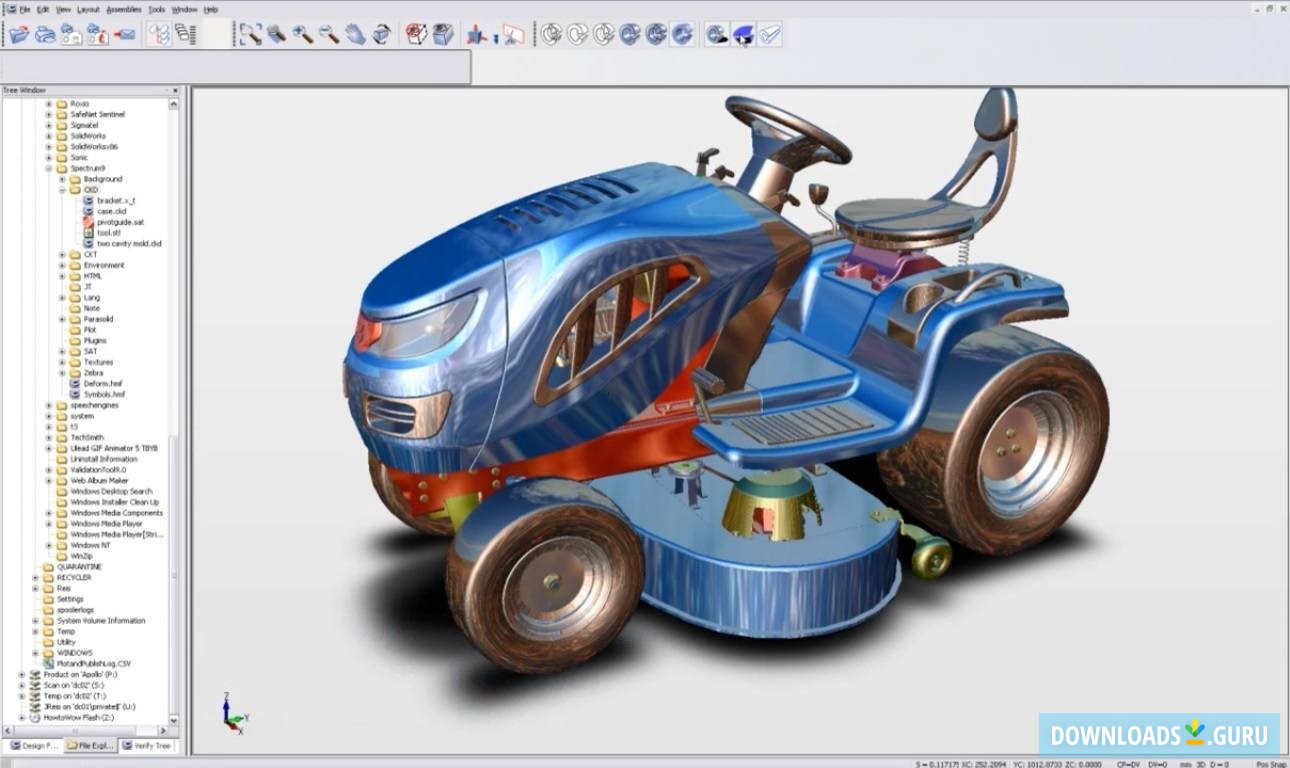Click the sixth render mode icon
Image resolution: width=1290 pixels, height=768 pixels.
682,34
